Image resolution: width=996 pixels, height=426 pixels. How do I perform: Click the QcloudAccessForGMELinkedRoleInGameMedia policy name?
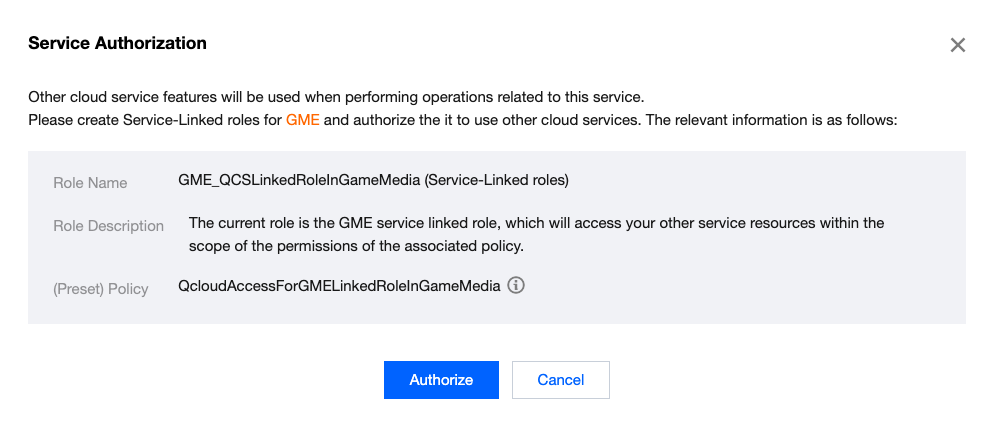[339, 287]
